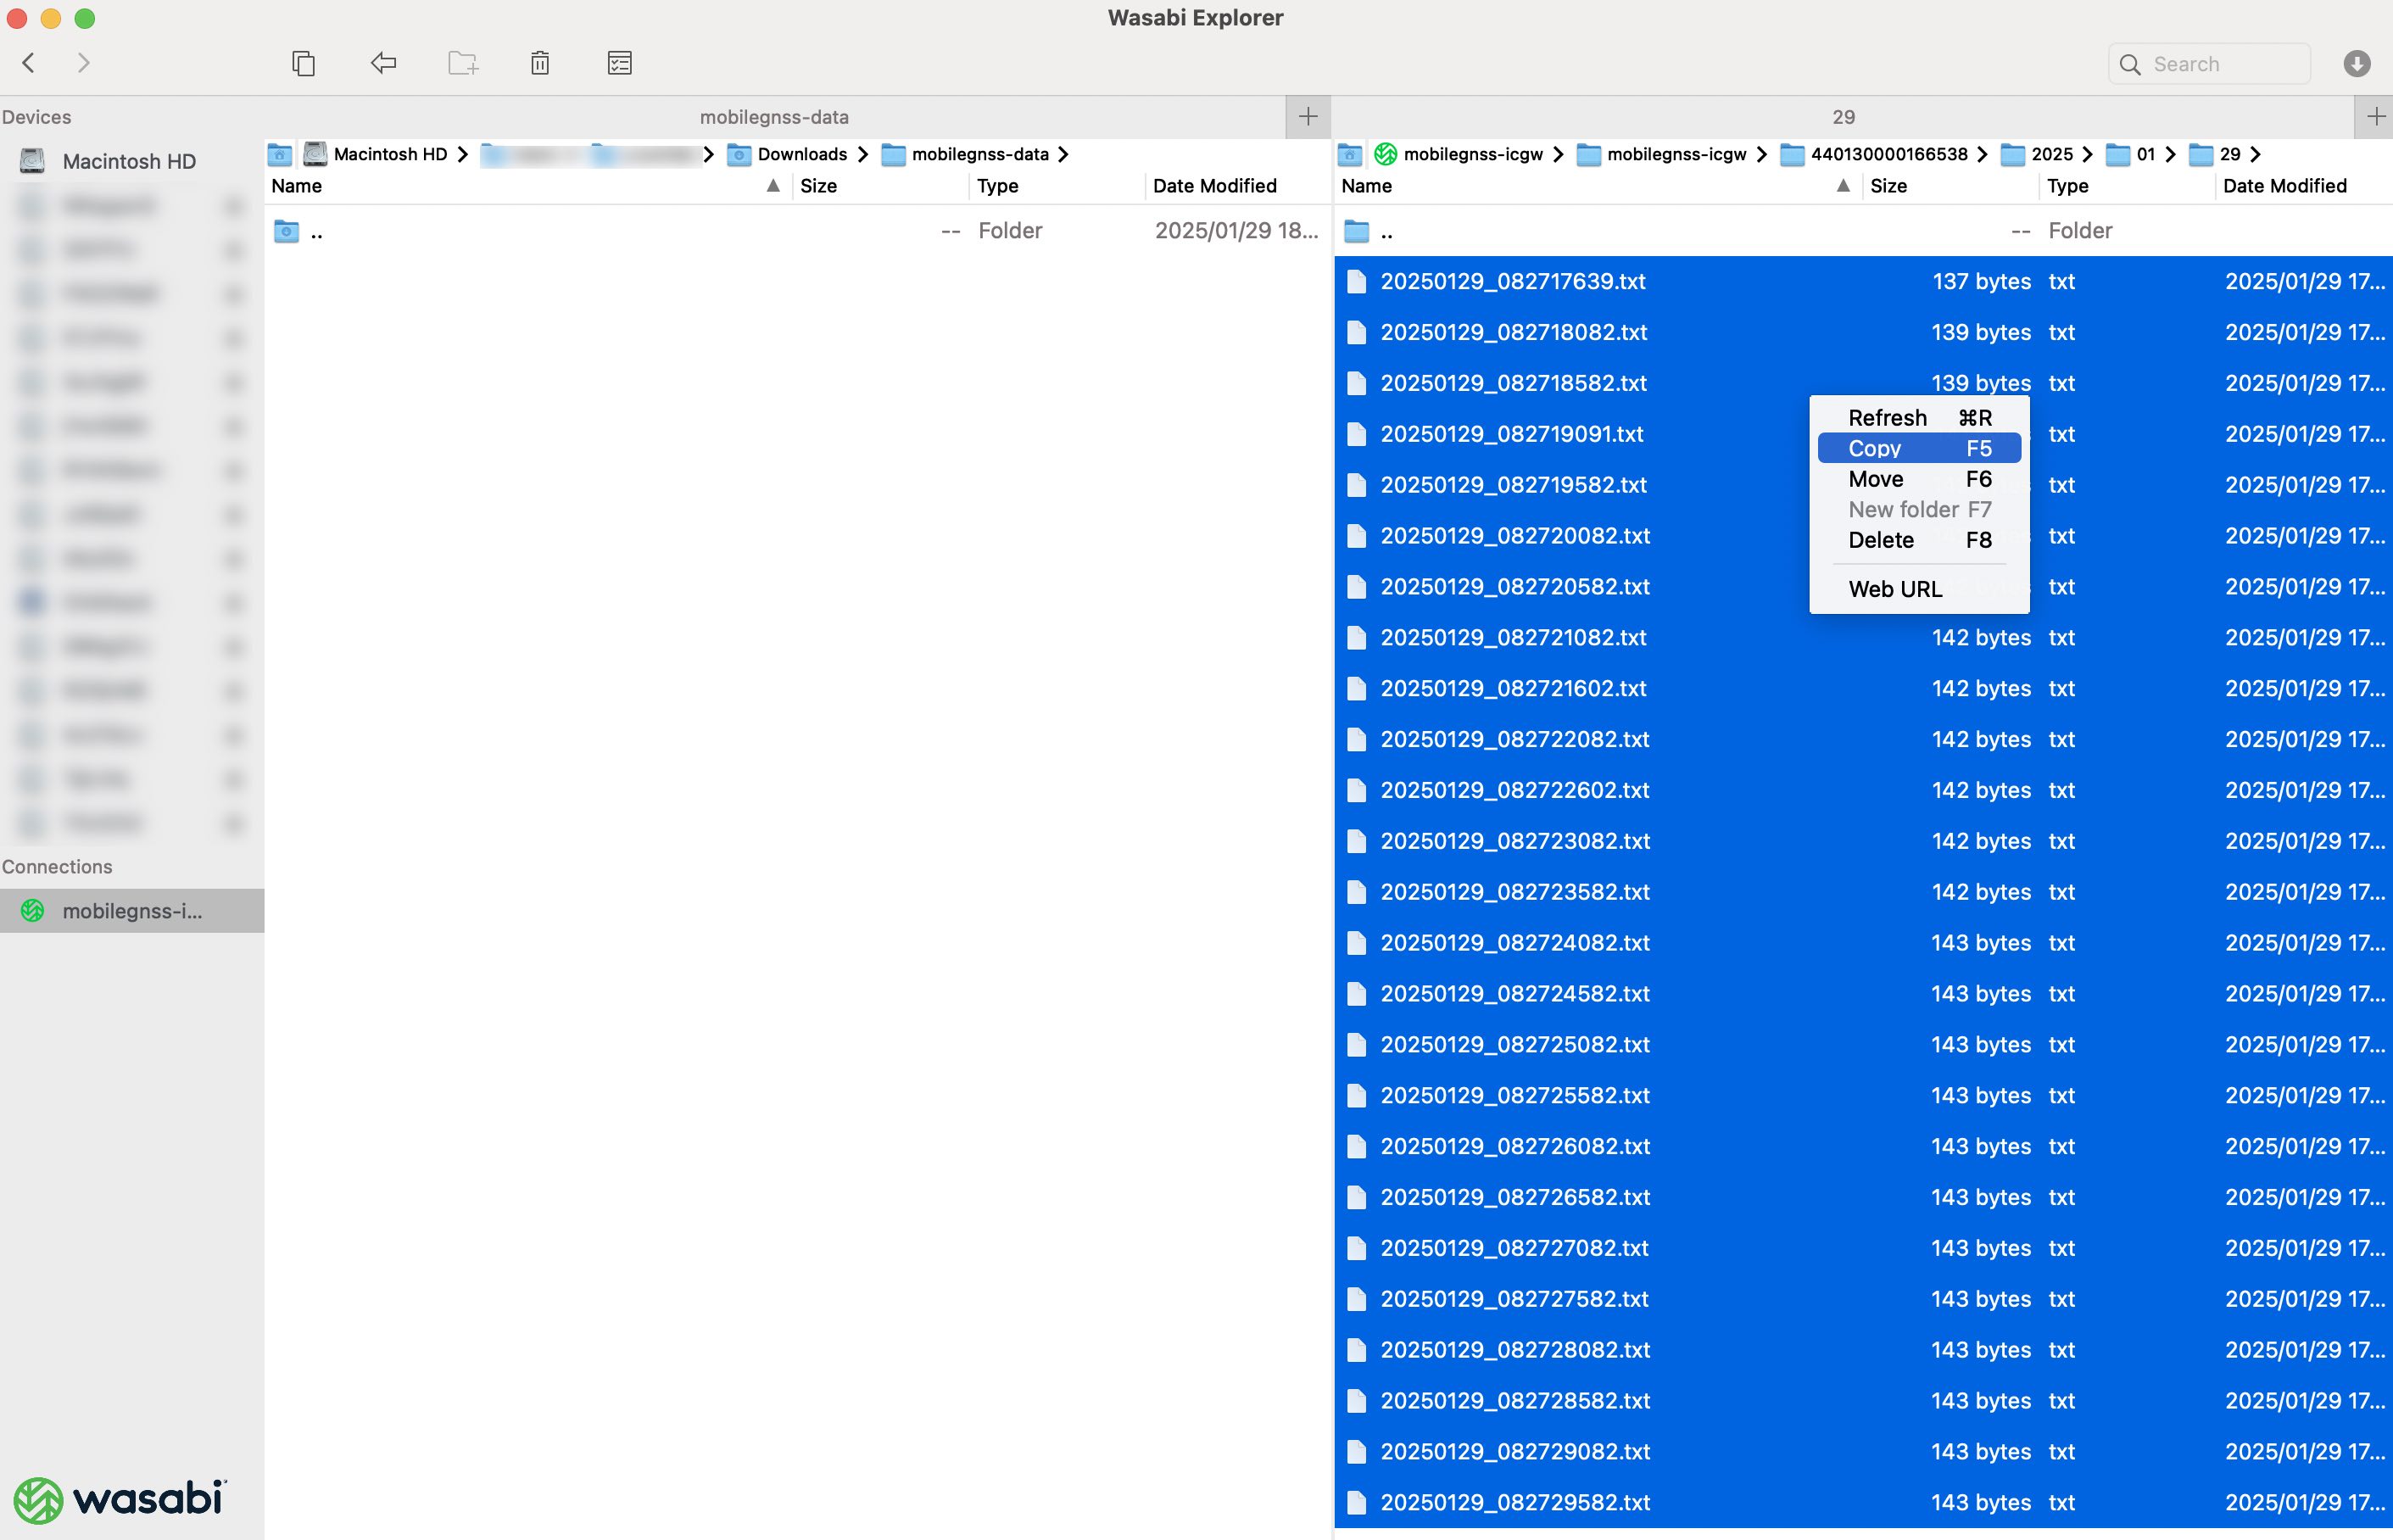Viewport: 2393px width, 1540px height.
Task: Click 440130000166538 in right breadcrumb
Action: point(1889,154)
